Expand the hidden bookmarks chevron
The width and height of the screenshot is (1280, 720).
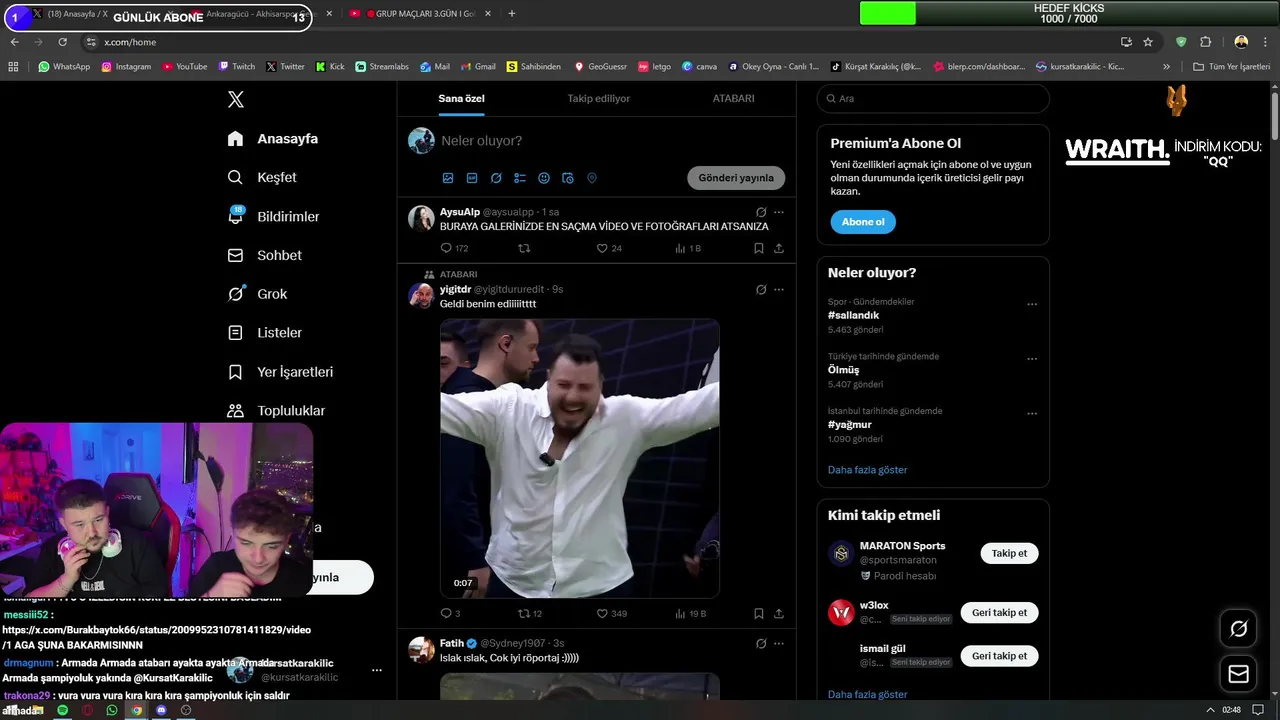click(x=1166, y=67)
